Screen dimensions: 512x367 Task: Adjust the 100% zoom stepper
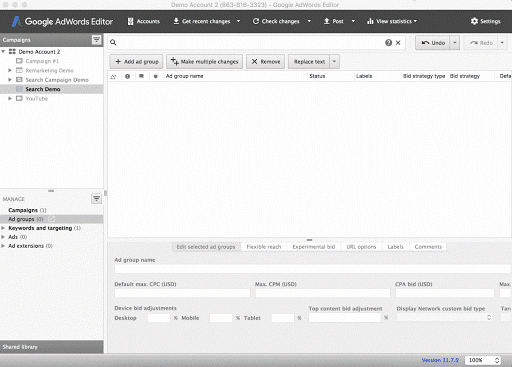(497, 360)
